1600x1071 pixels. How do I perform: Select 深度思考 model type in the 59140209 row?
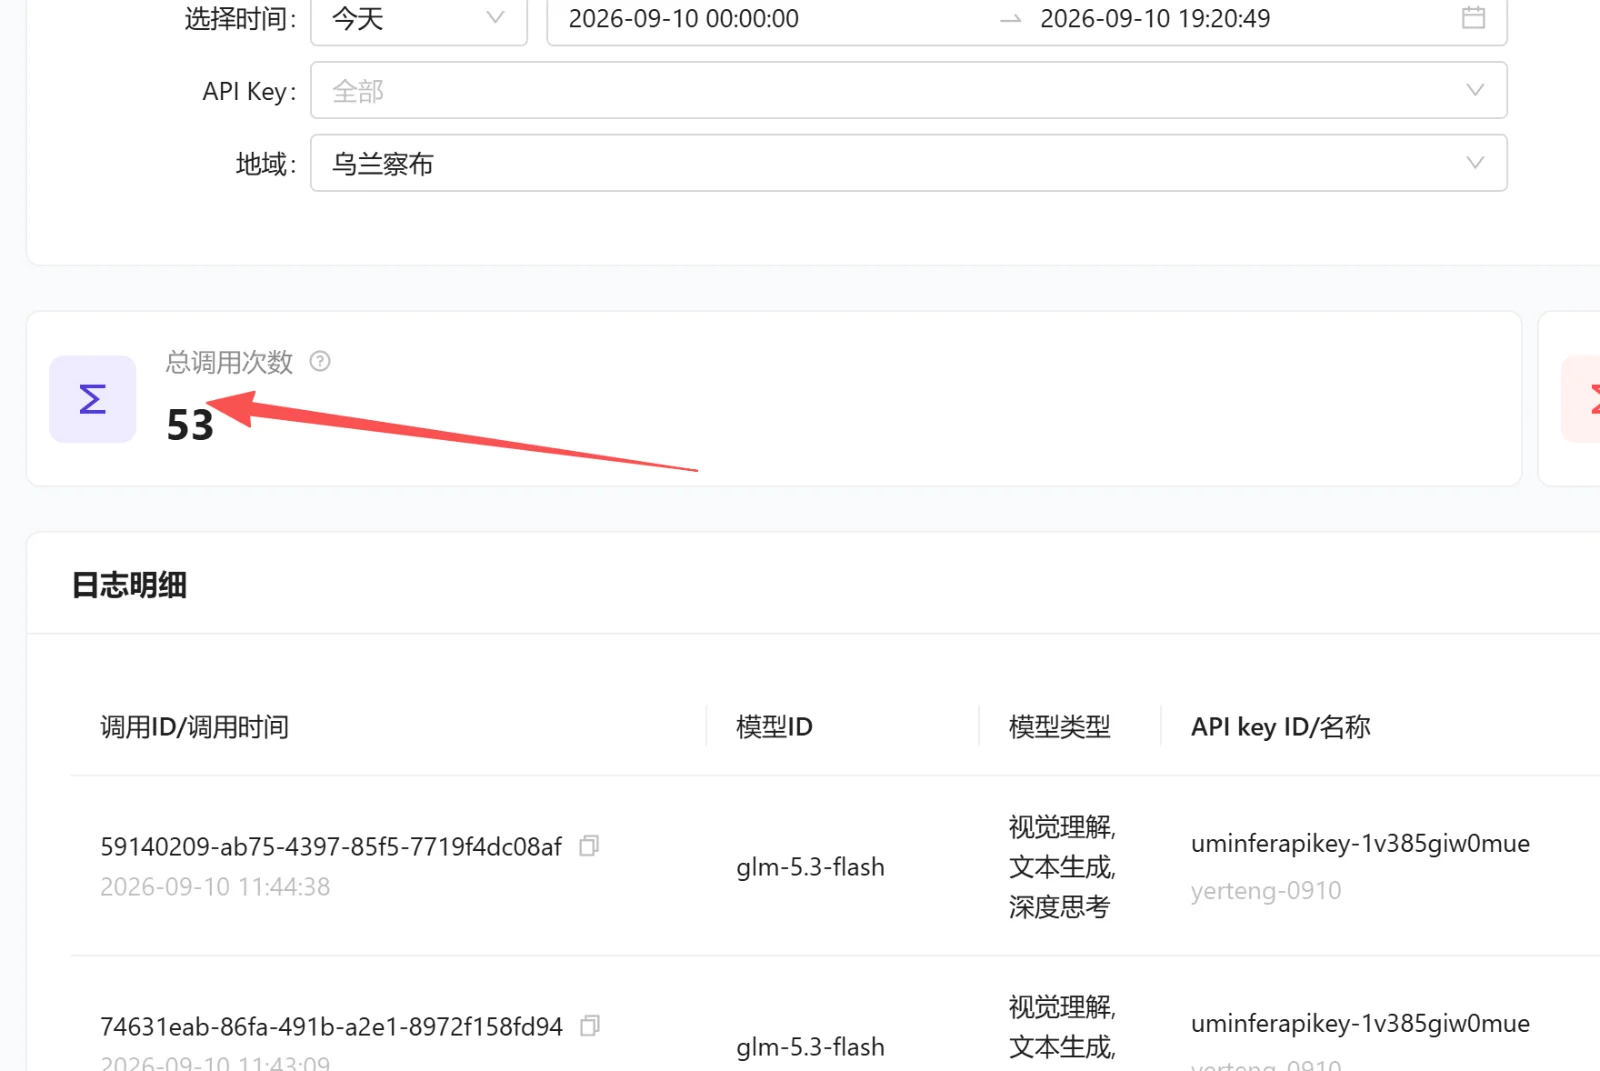1059,907
